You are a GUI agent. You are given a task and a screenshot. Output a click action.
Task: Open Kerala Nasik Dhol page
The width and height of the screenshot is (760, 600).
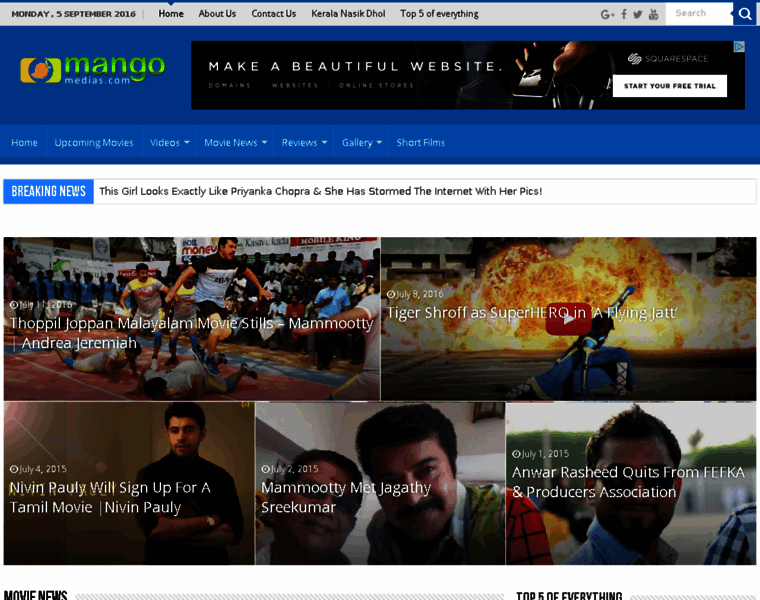348,14
